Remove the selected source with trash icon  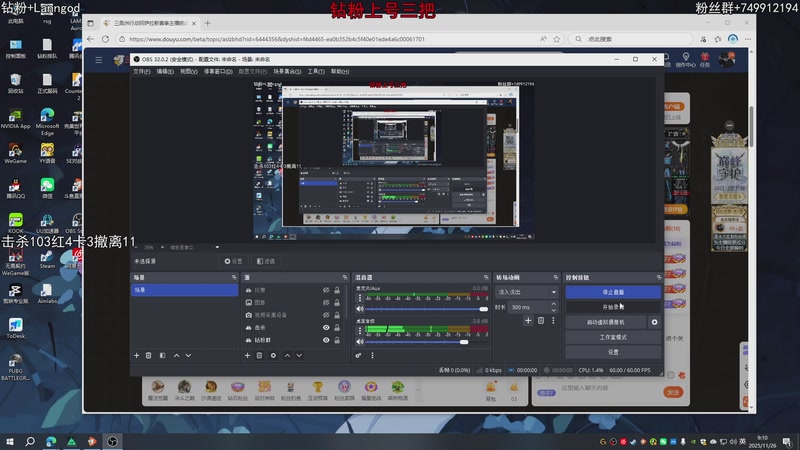pyautogui.click(x=259, y=355)
